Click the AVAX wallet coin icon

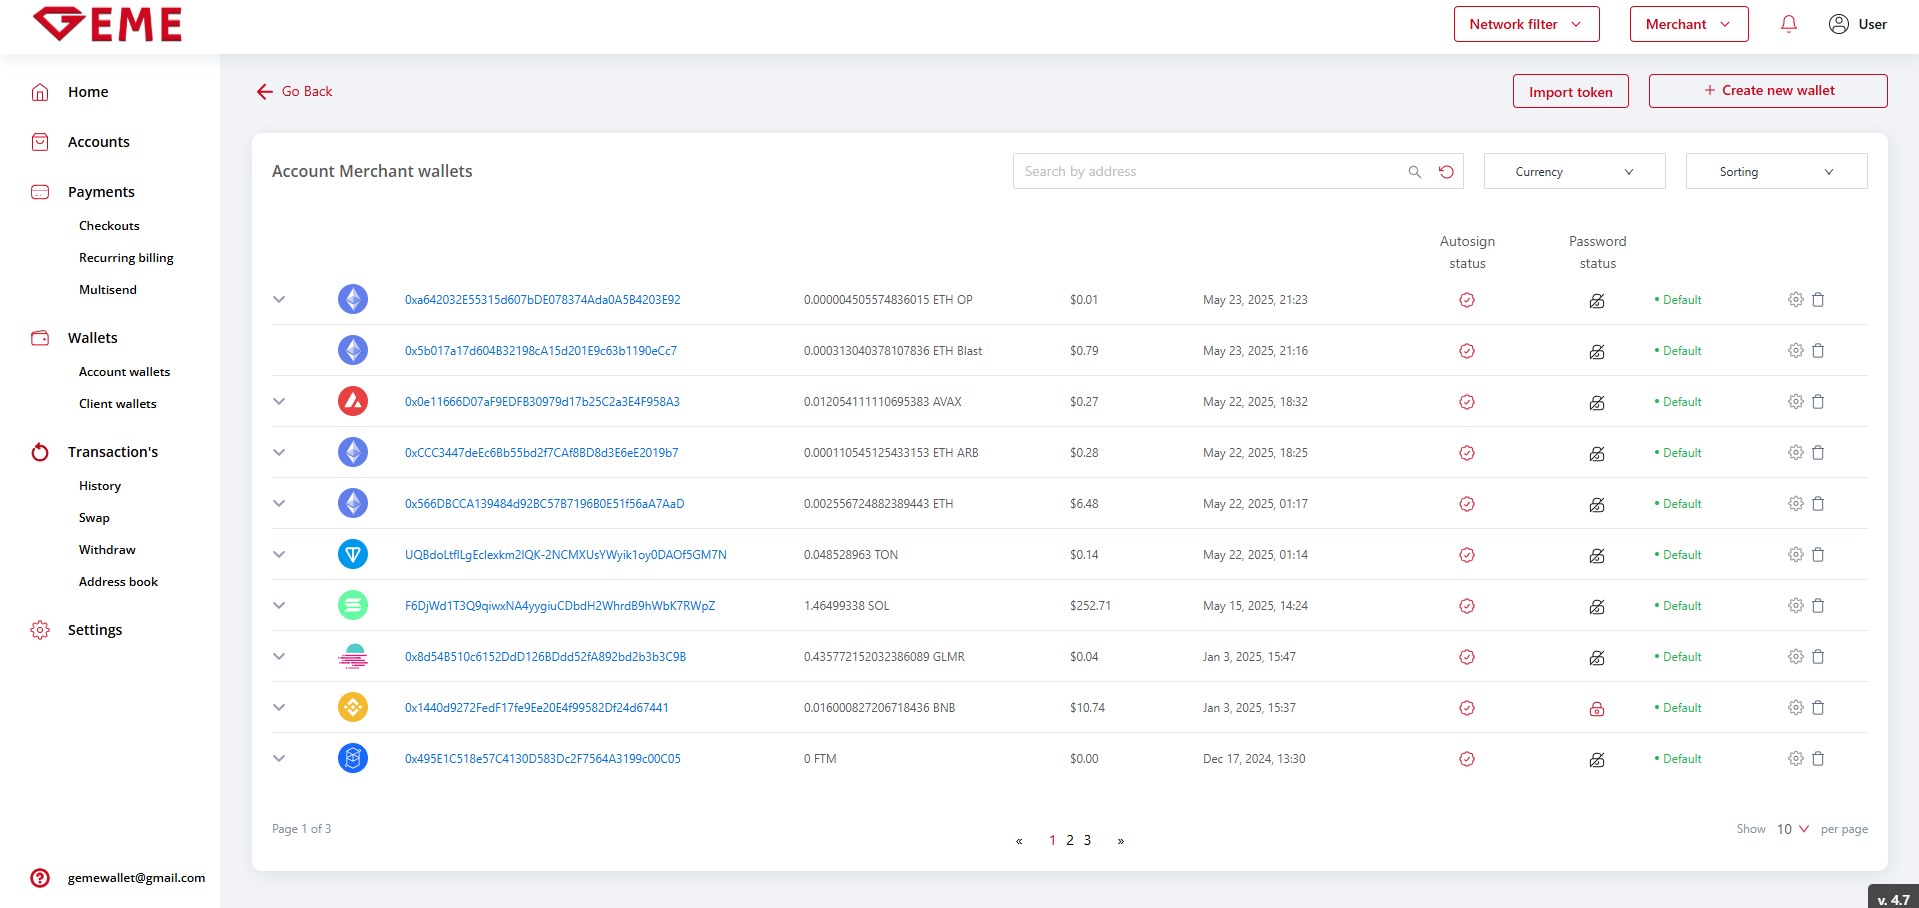point(353,402)
